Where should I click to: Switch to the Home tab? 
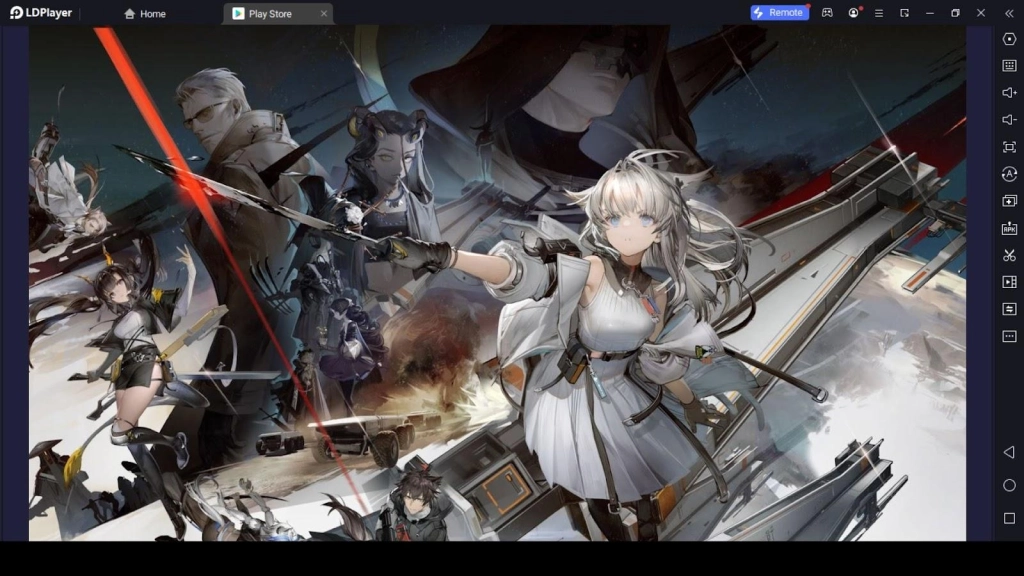pos(145,14)
